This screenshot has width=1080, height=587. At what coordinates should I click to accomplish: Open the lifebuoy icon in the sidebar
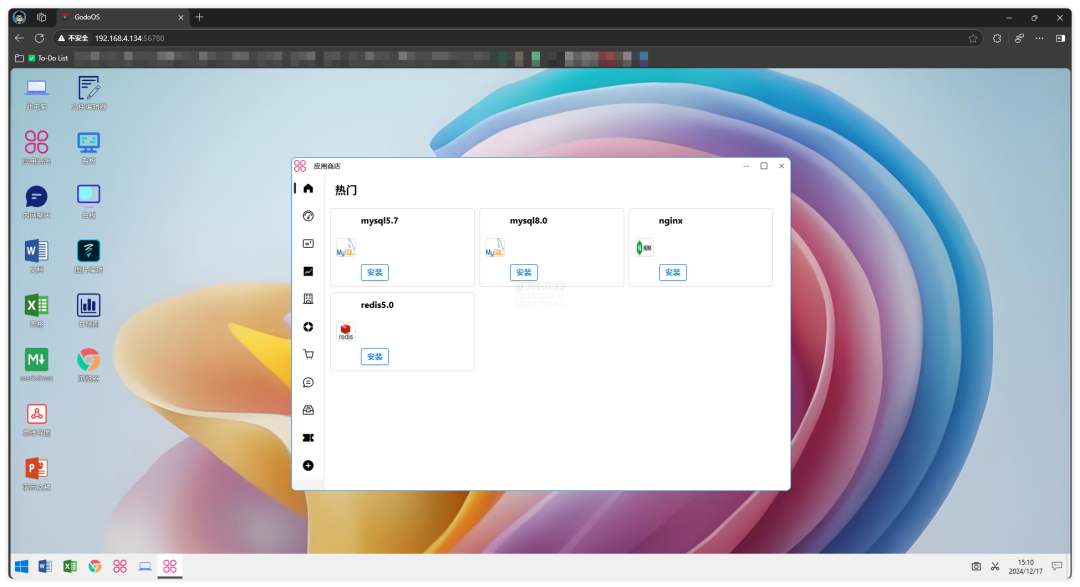click(308, 326)
